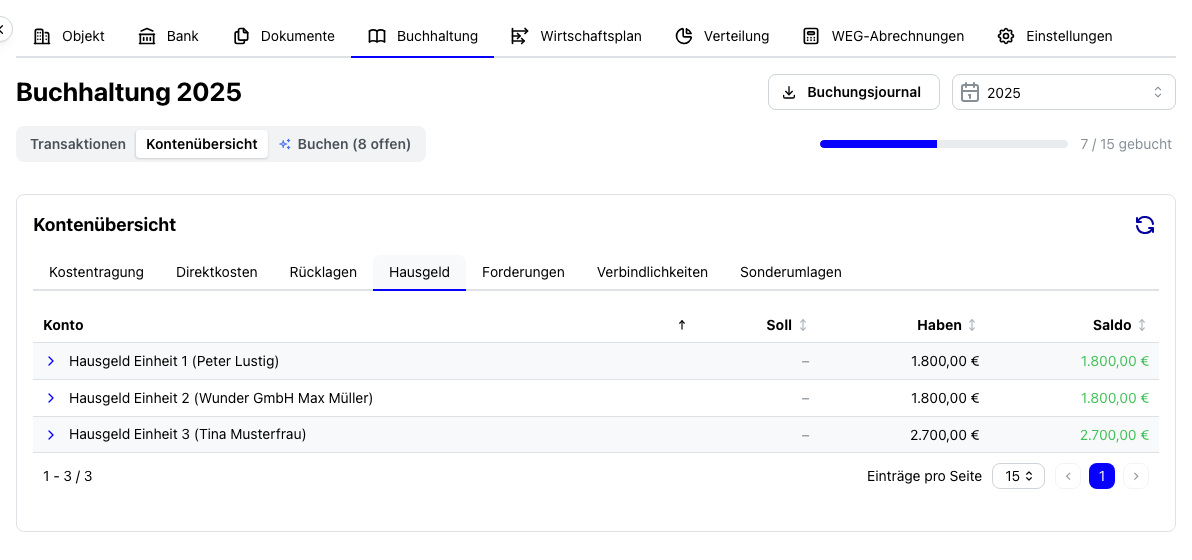
Task: Click Haben value 2.700,00 € for Einheit 3
Action: pos(944,435)
